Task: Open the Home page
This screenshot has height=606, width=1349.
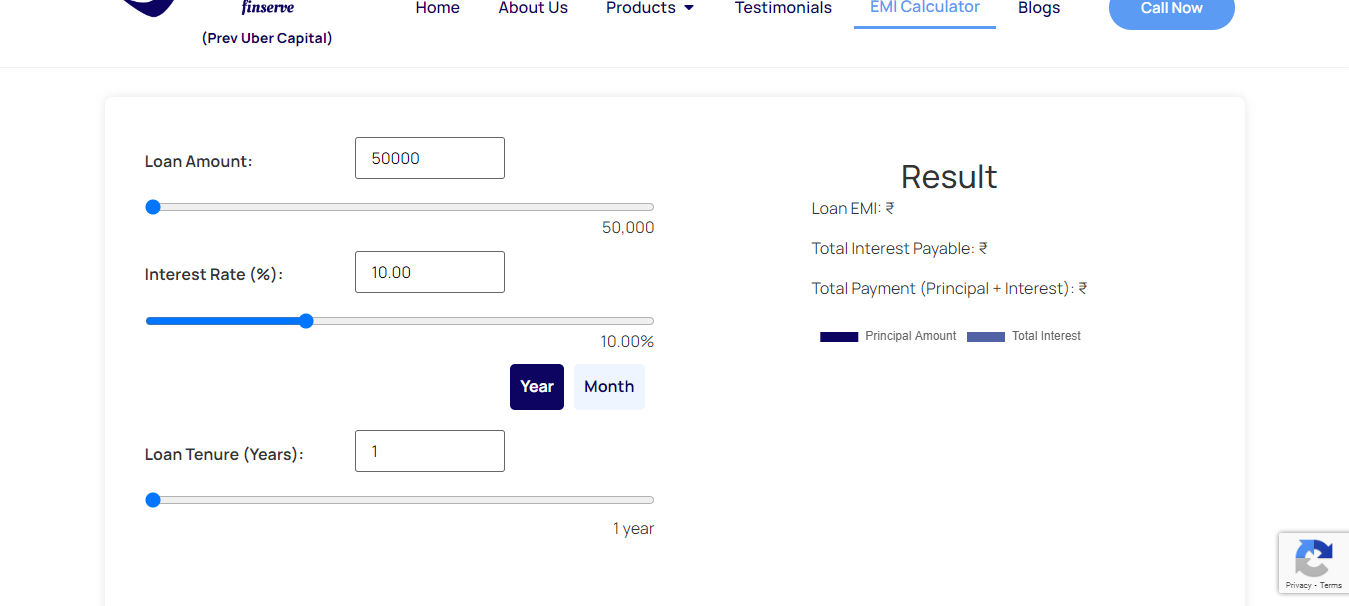Action: tap(437, 8)
